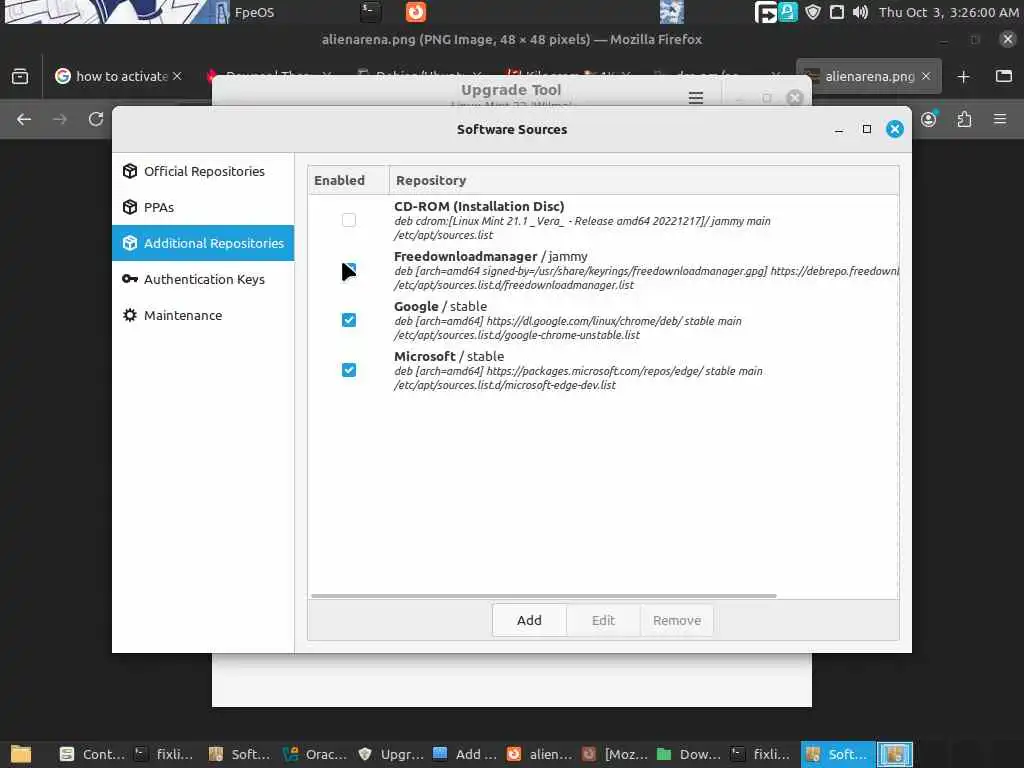The width and height of the screenshot is (1024, 768).
Task: Switch to the 'Add ...' taskbar window
Action: click(465, 754)
